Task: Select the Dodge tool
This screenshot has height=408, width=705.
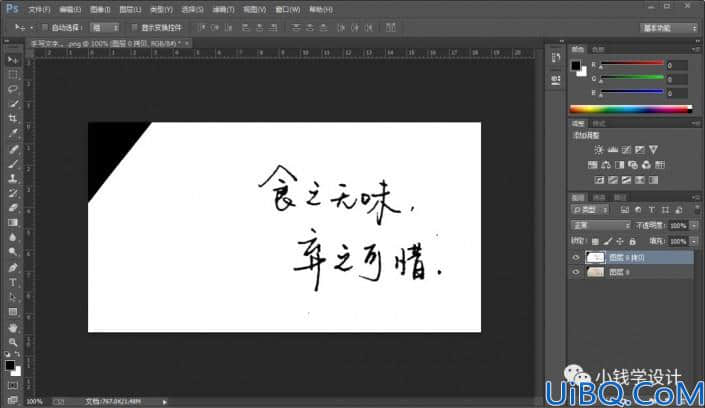Action: tap(13, 252)
